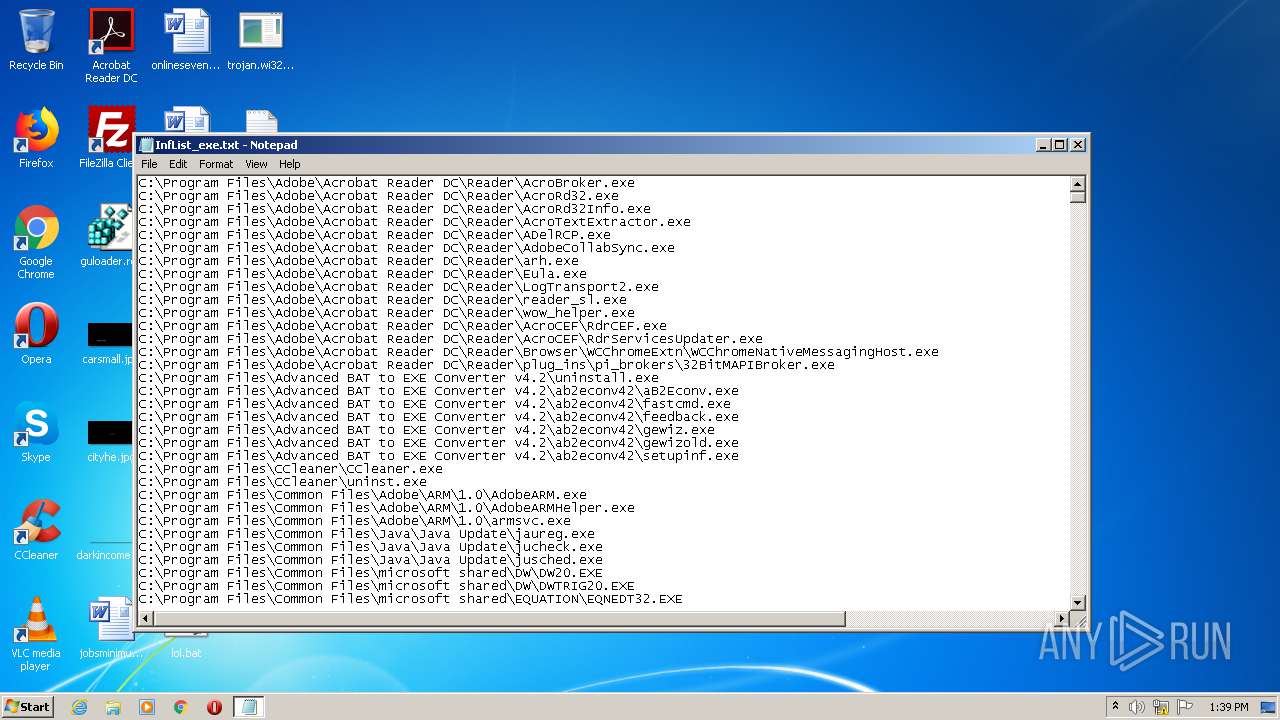1280x720 pixels.
Task: Click the Notepad system menu icon in title bar
Action: (146, 145)
